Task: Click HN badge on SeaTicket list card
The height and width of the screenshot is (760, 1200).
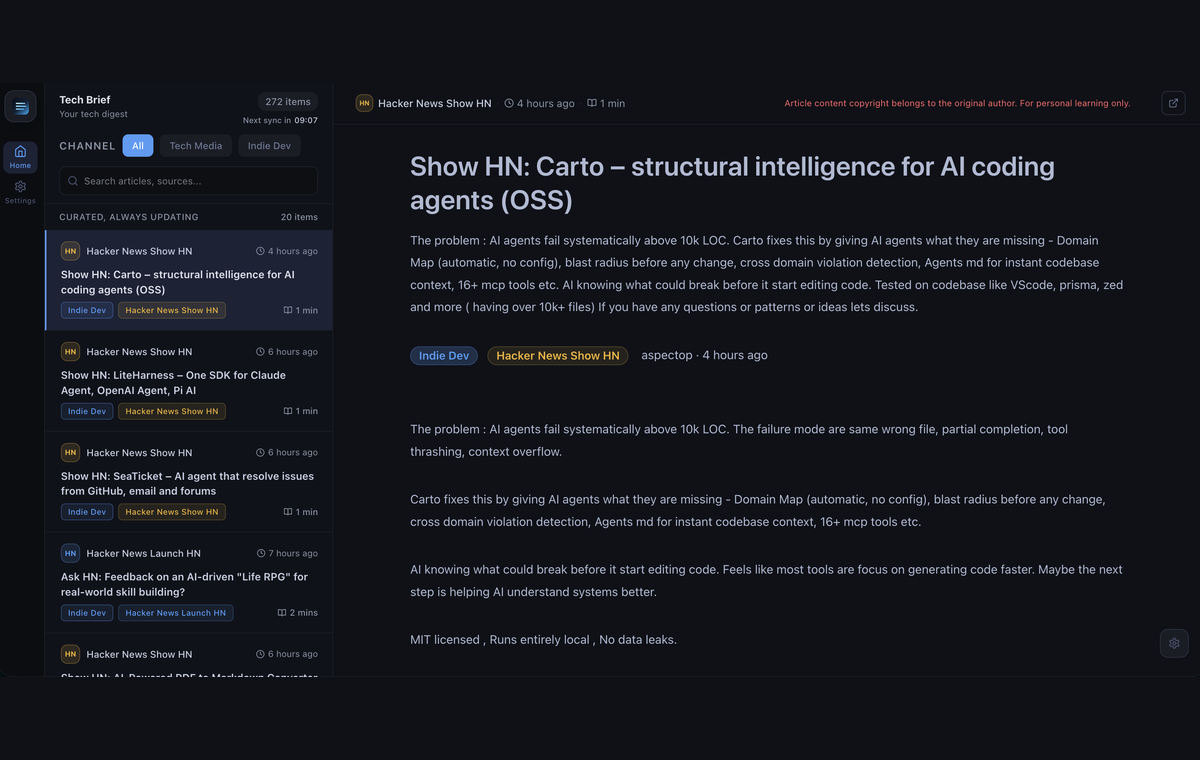Action: pos(70,453)
